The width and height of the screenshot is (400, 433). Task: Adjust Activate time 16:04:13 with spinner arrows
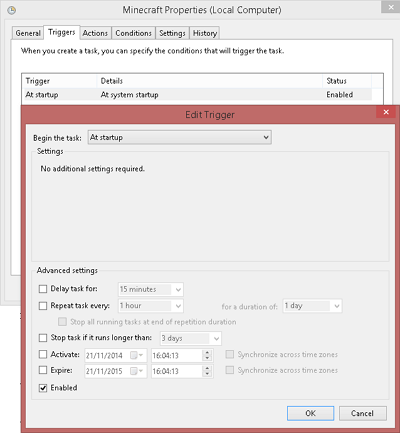tap(207, 355)
